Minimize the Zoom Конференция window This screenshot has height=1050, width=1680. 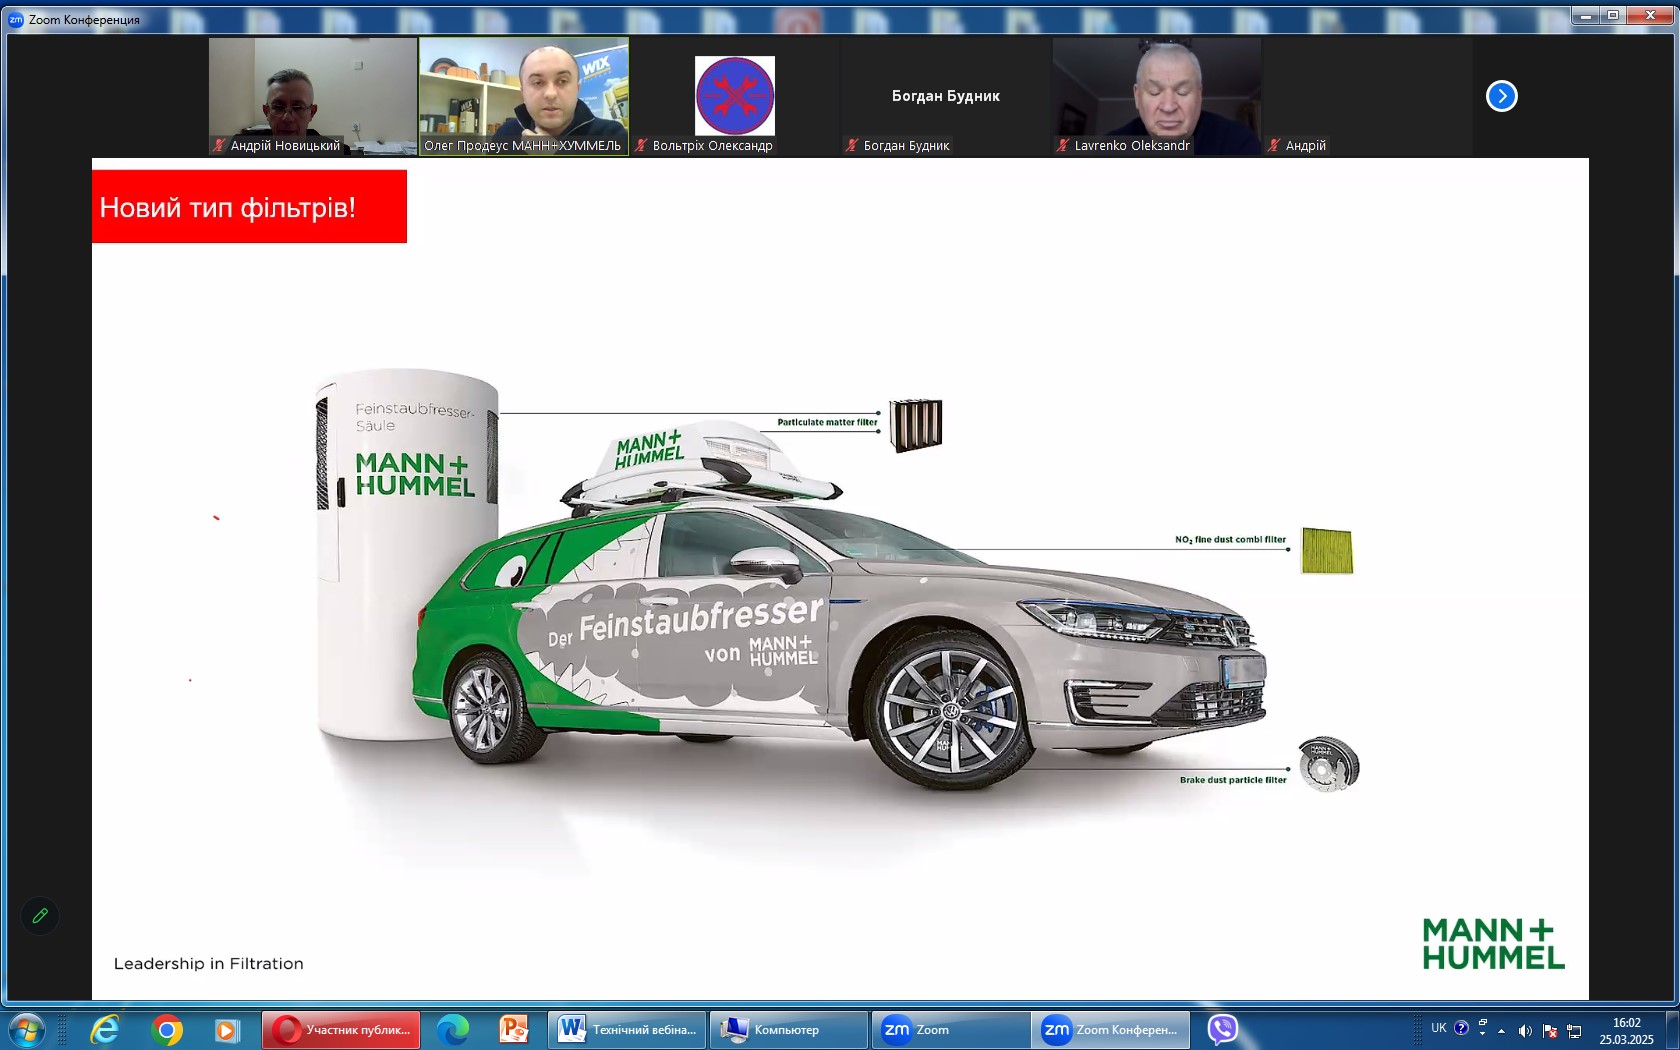tap(1586, 15)
